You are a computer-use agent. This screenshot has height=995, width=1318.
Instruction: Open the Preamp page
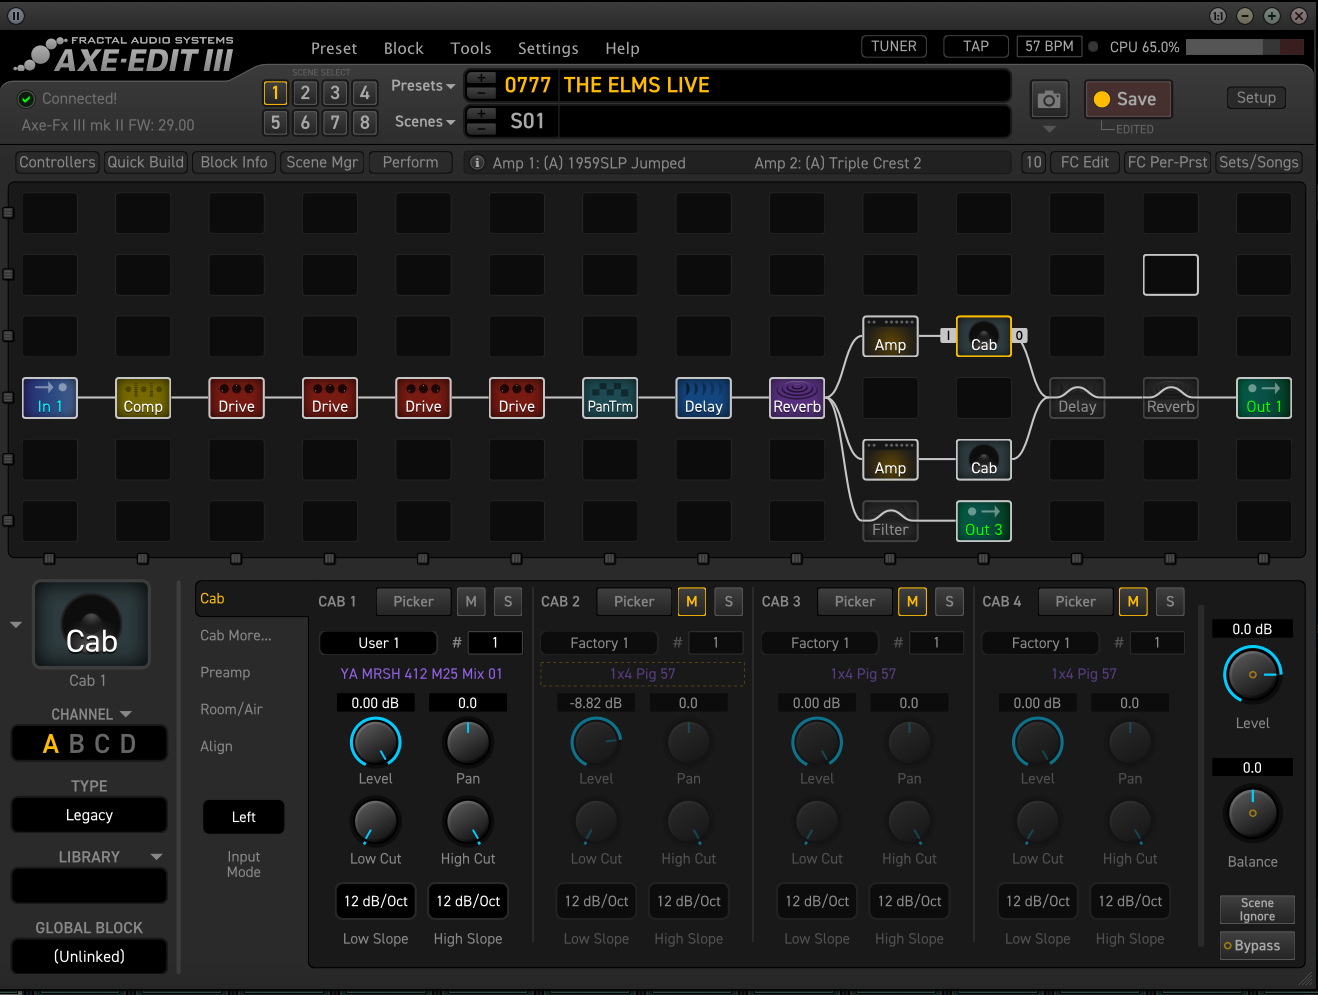tap(225, 672)
